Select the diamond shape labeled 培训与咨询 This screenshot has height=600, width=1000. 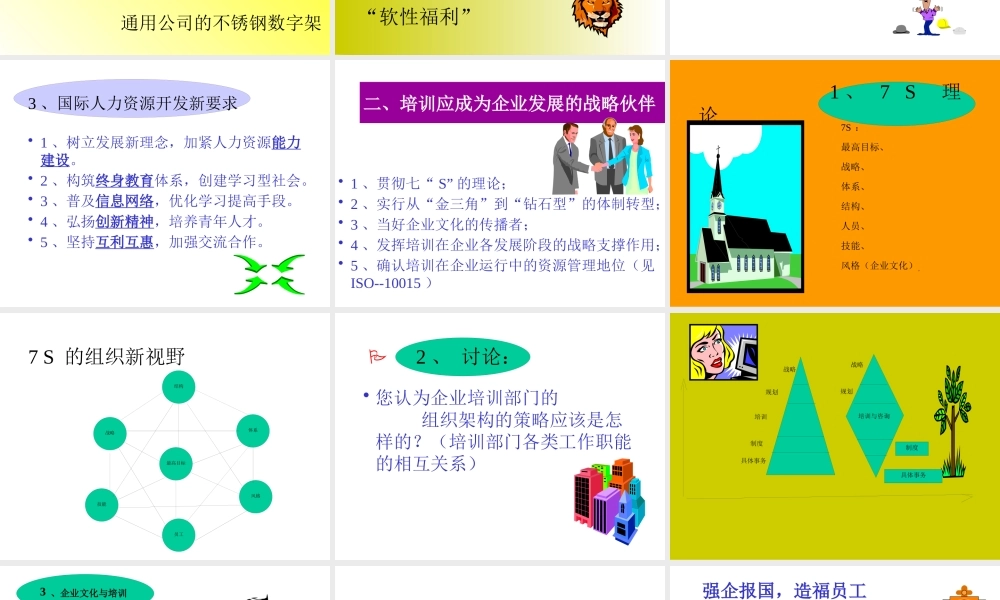coord(874,416)
